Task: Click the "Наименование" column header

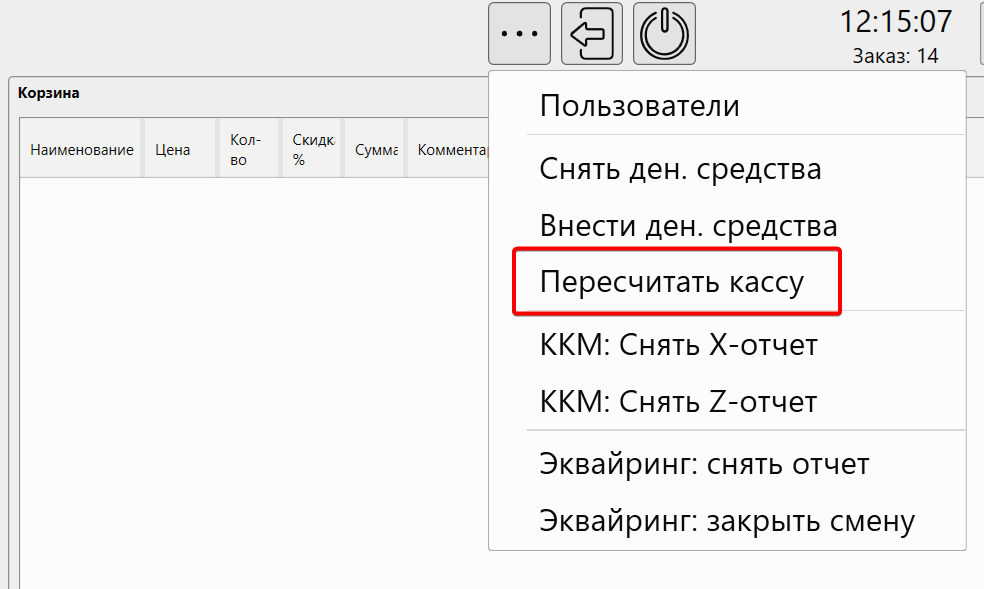Action: pos(81,148)
